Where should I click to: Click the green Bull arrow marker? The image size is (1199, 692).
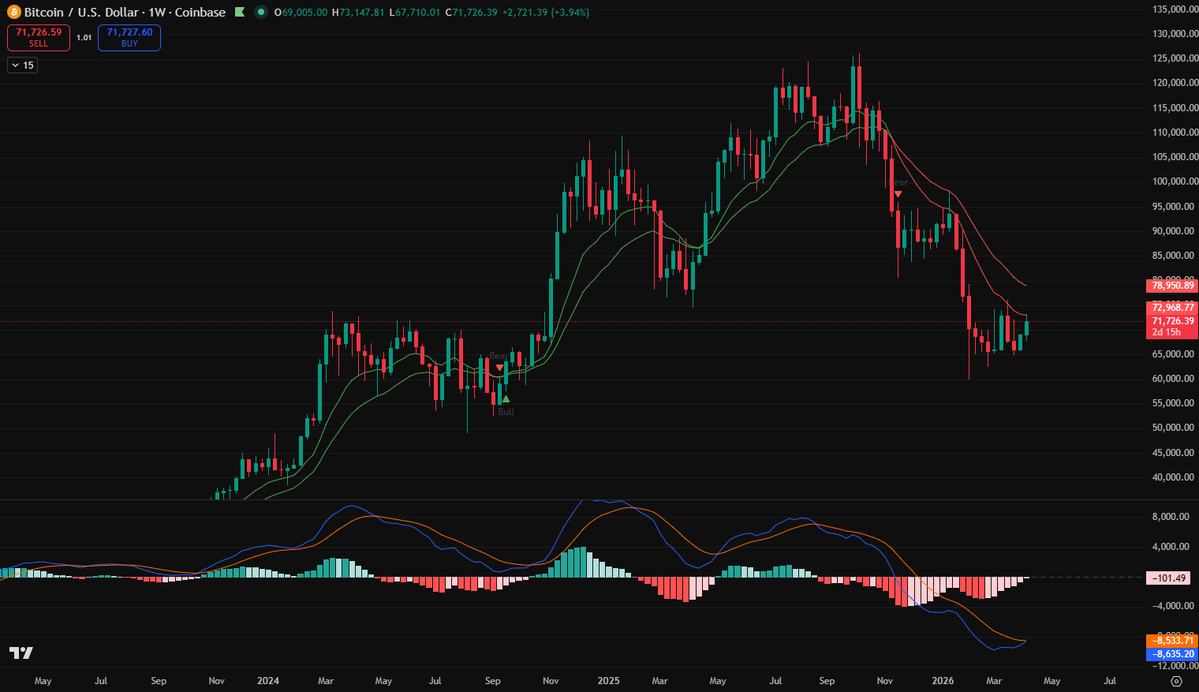[505, 399]
